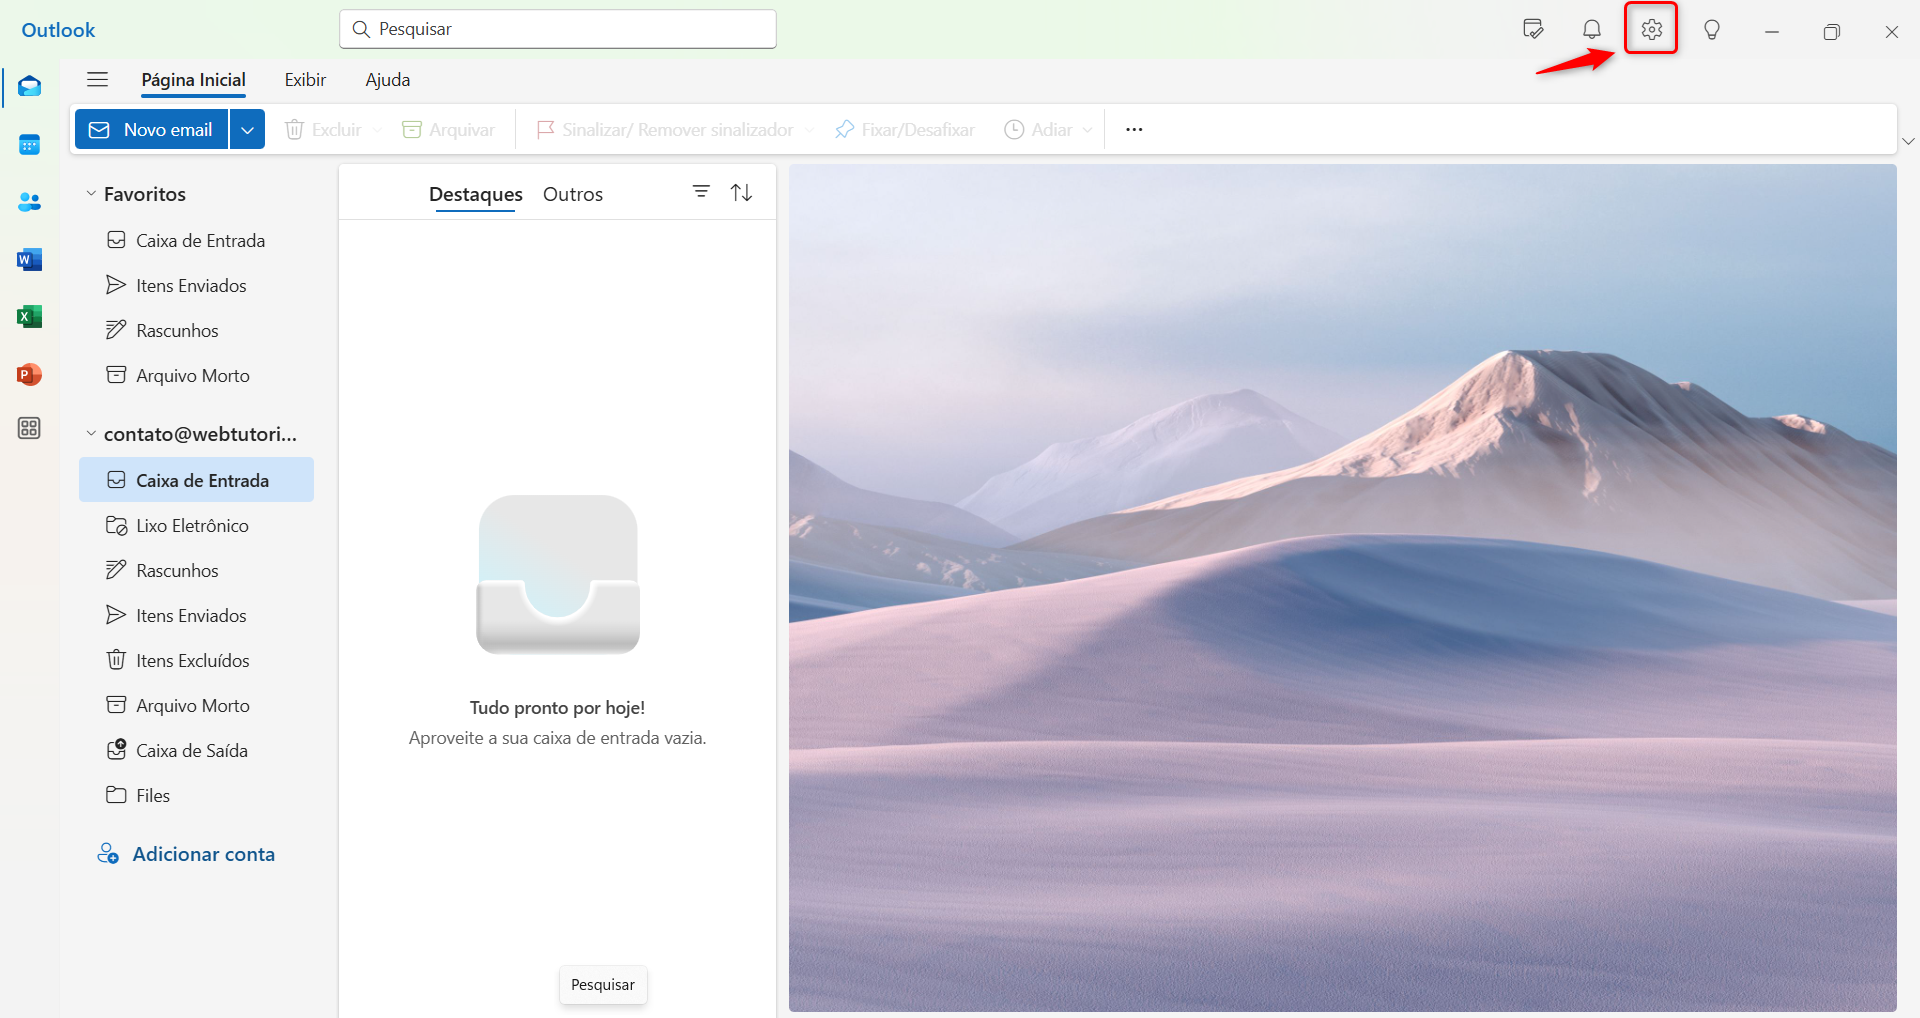Open Calendar from left sidebar
Image resolution: width=1920 pixels, height=1018 pixels.
[x=29, y=145]
